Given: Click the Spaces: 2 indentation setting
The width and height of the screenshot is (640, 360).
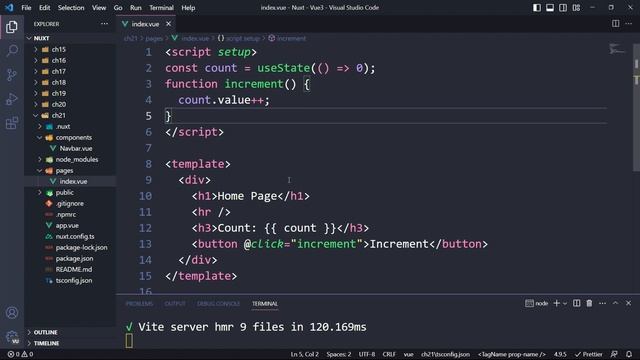Looking at the screenshot, I should tap(338, 354).
